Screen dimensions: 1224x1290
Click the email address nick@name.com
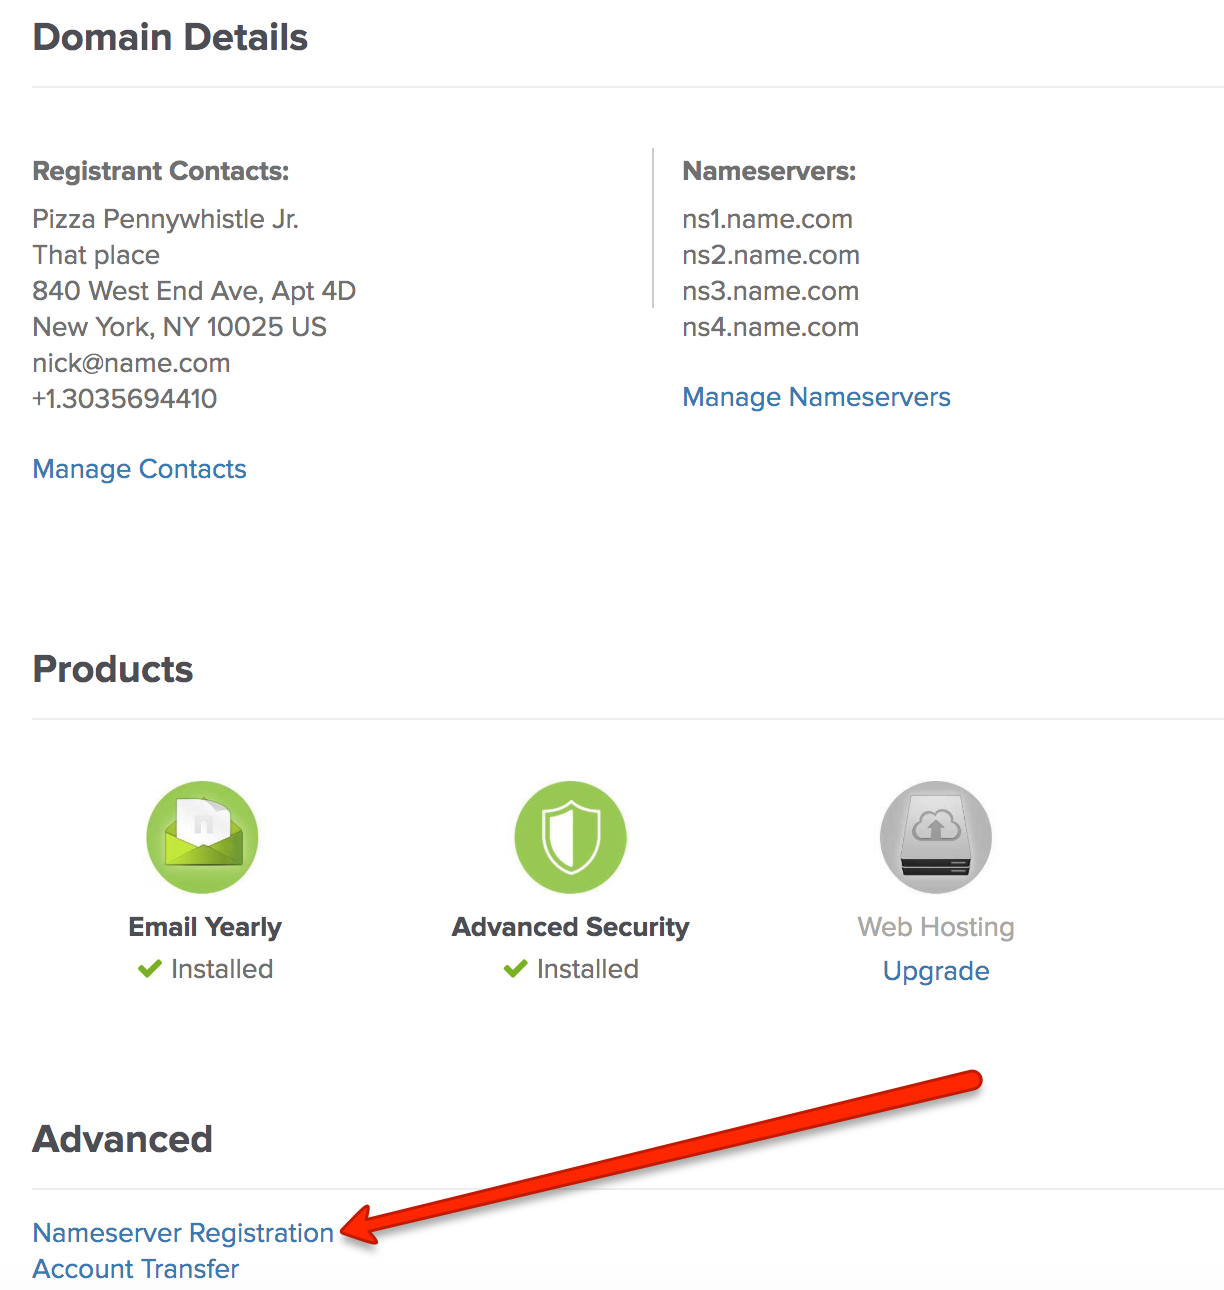click(131, 362)
